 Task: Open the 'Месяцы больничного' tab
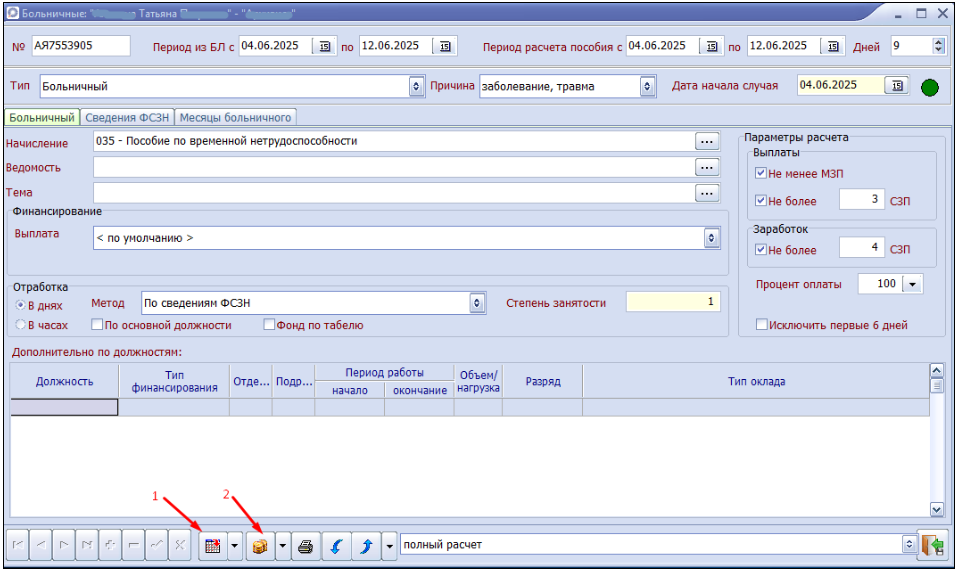click(x=236, y=118)
